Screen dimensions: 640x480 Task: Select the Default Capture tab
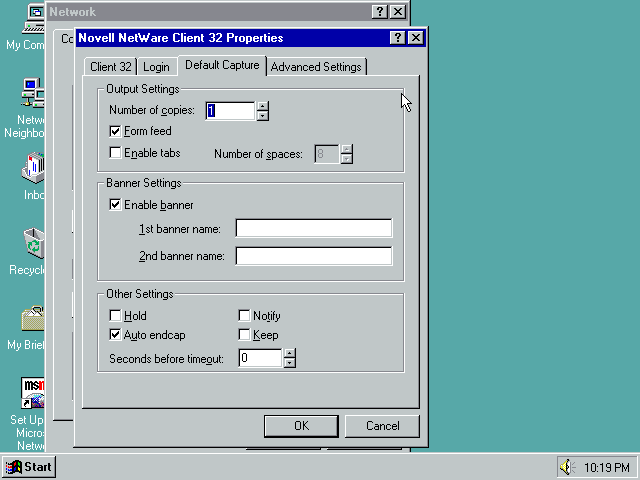[222, 65]
